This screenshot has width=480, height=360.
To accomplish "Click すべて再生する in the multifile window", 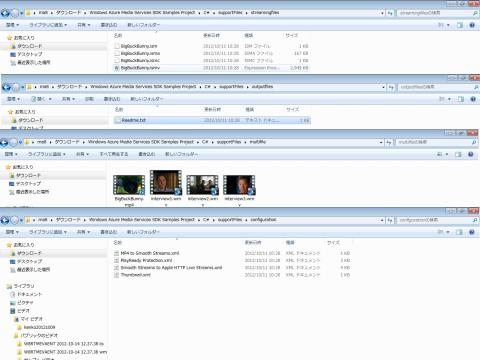I will [114, 154].
